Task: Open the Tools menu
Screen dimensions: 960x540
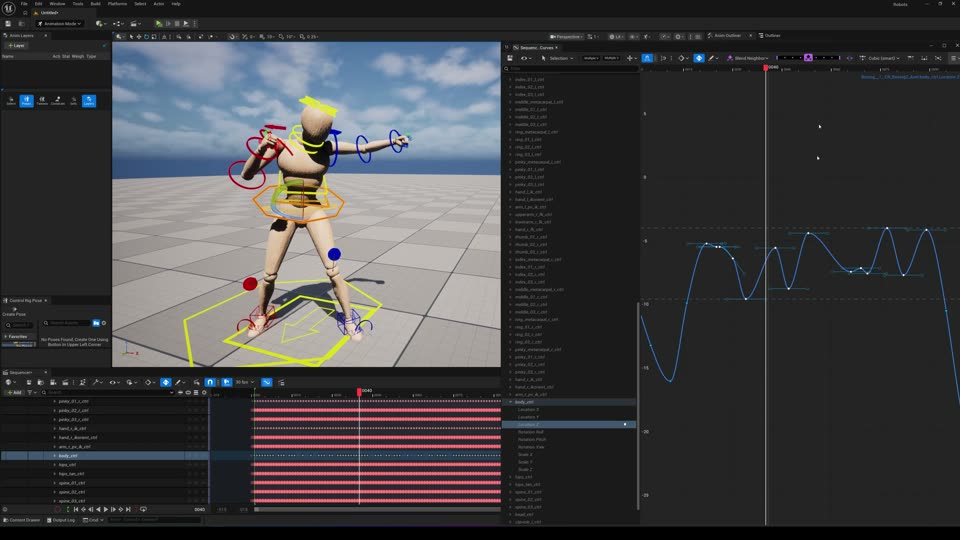Action: [78, 4]
